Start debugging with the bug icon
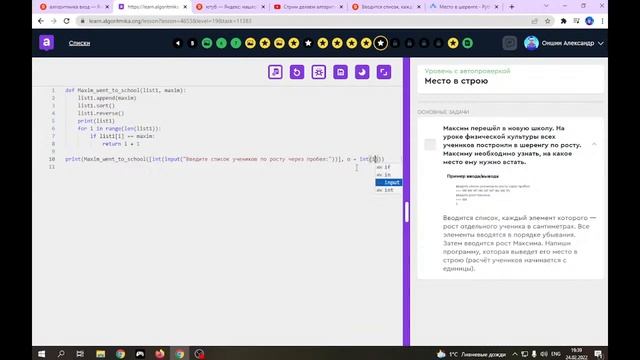Screen dimensions: 640x360 tap(319, 72)
